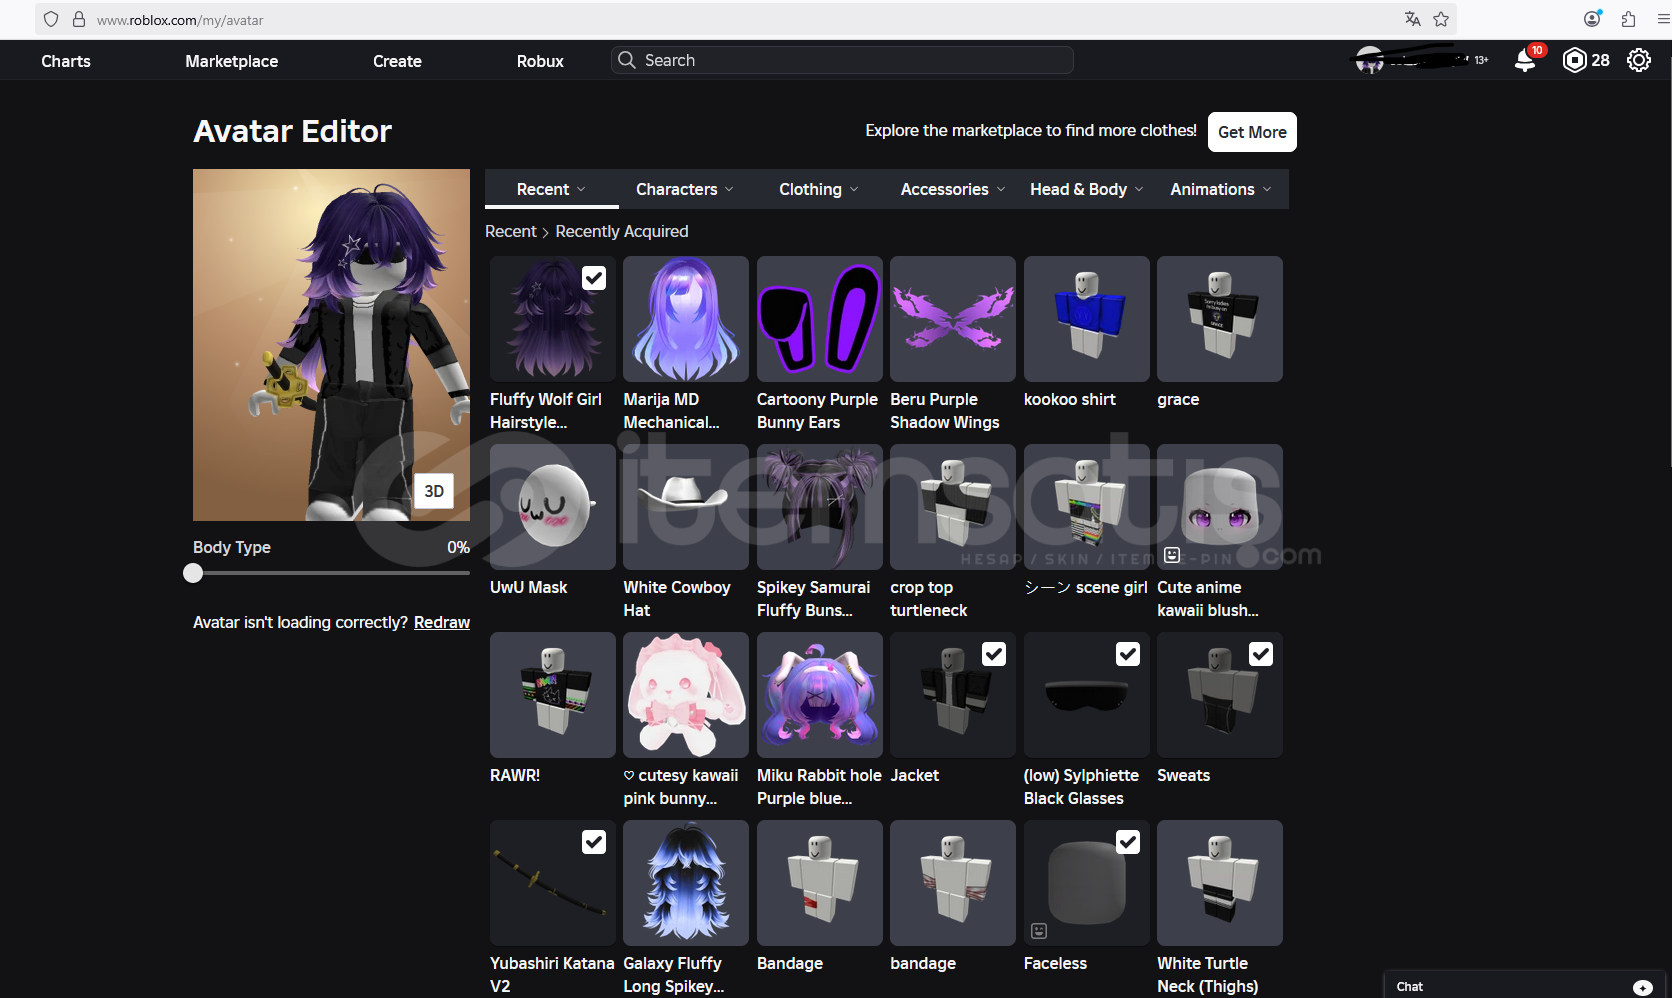Expand the Clothing dropdown tab
The image size is (1672, 998).
click(819, 189)
